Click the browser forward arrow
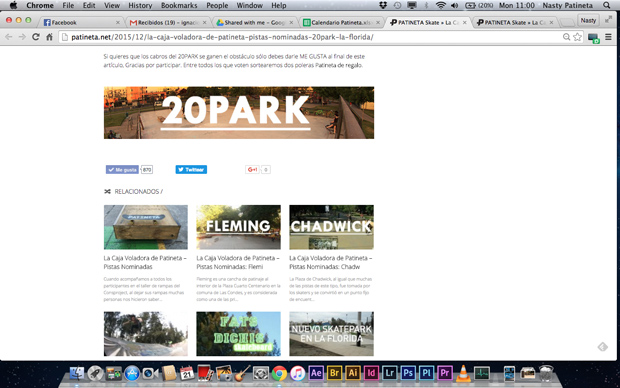 click(x=22, y=37)
